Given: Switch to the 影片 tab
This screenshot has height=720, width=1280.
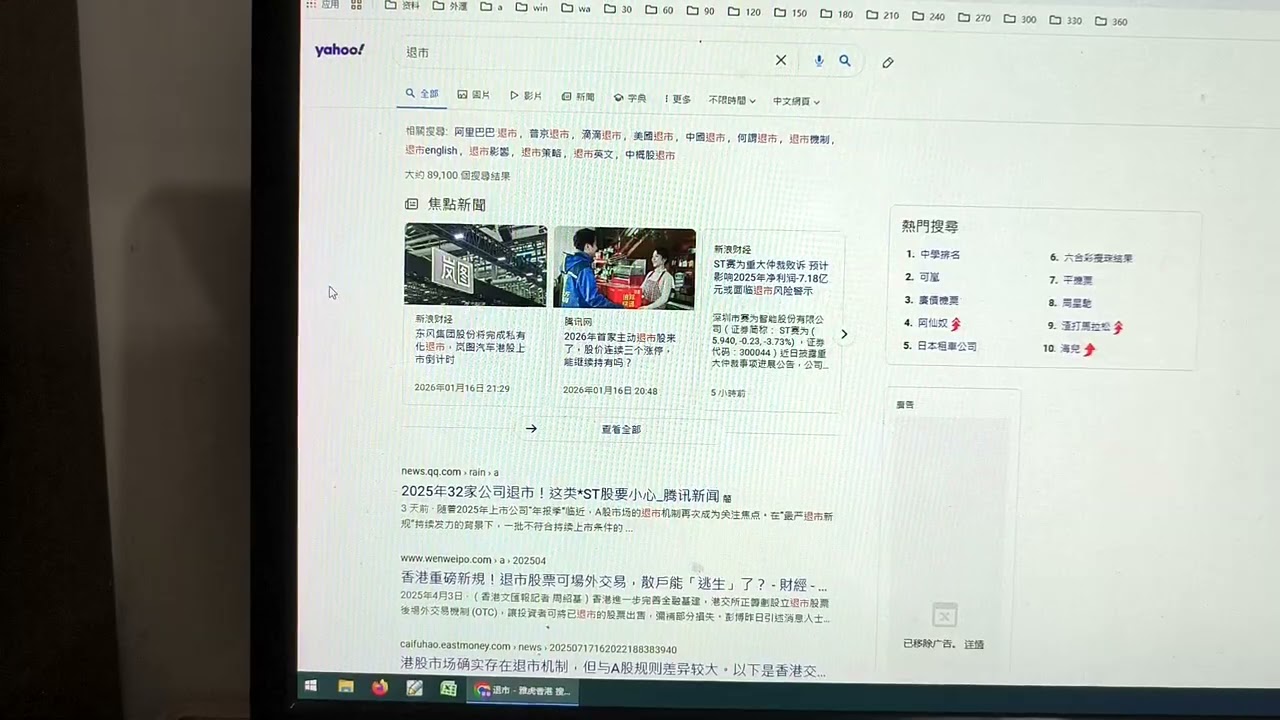Looking at the screenshot, I should (x=526, y=96).
